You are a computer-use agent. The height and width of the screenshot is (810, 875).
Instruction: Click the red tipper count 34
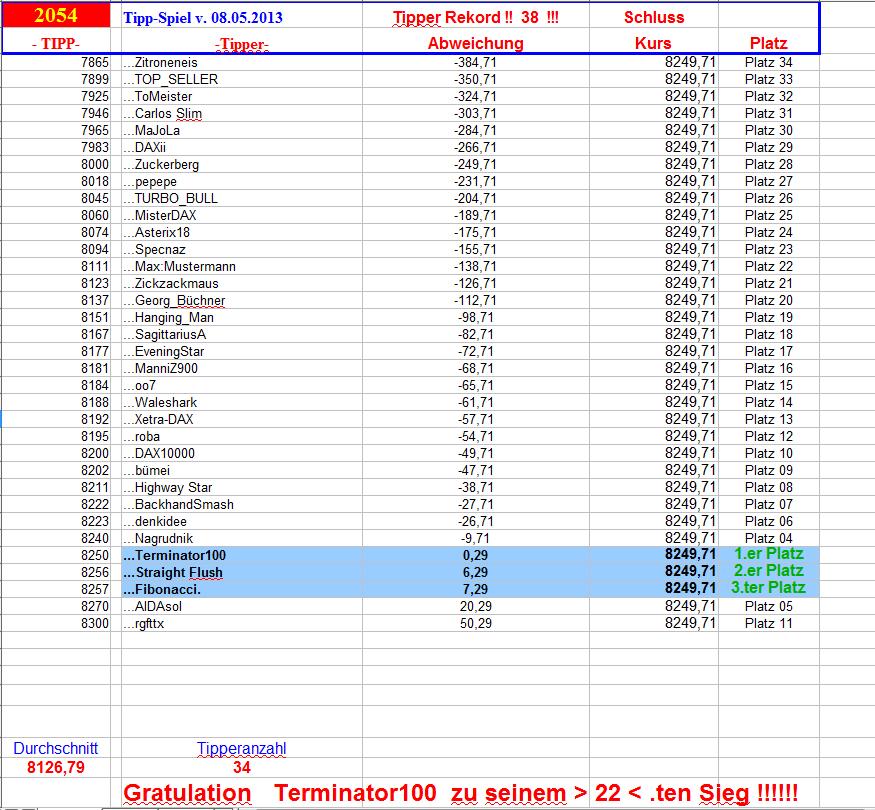tap(242, 768)
